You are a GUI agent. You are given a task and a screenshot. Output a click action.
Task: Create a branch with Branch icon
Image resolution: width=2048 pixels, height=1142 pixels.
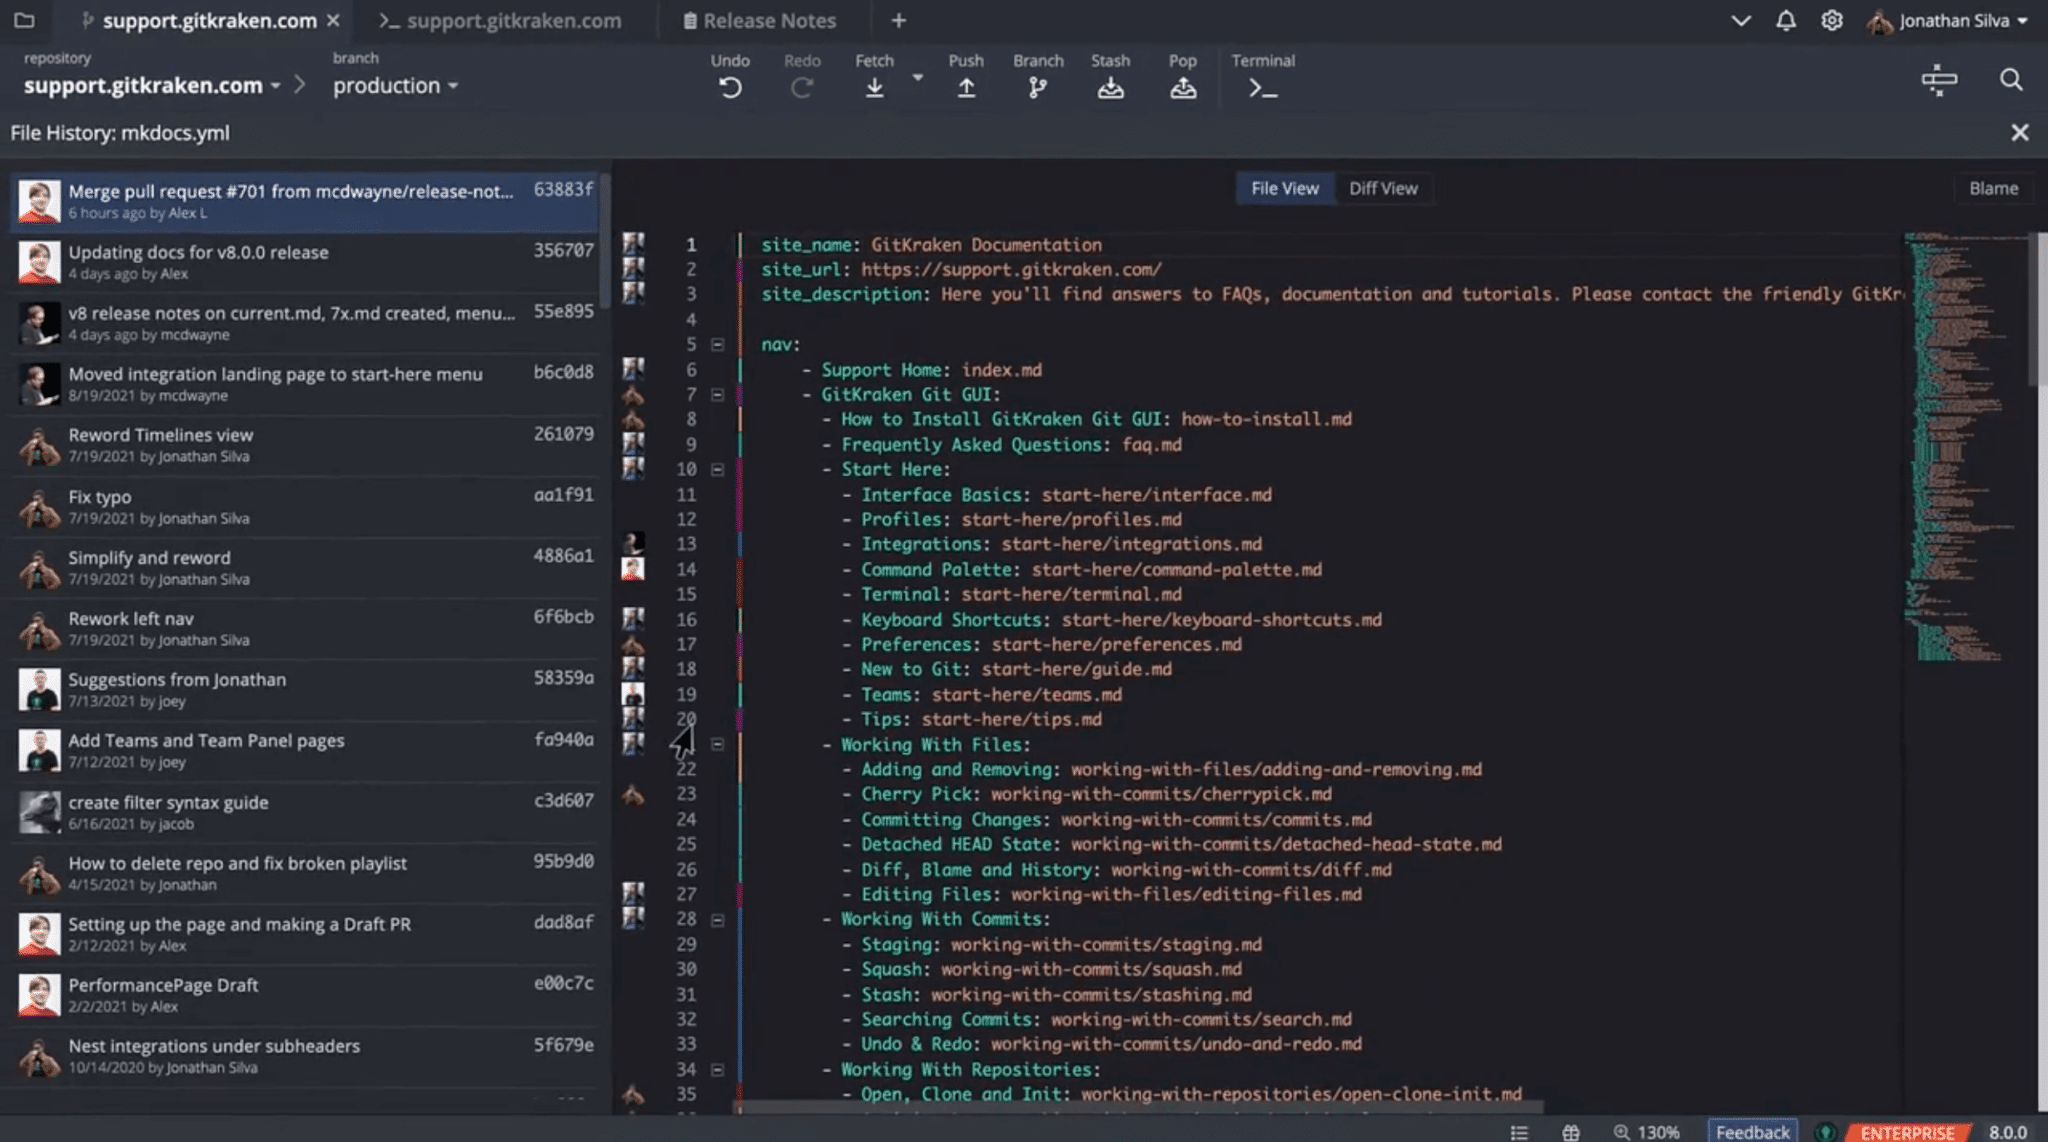1038,88
